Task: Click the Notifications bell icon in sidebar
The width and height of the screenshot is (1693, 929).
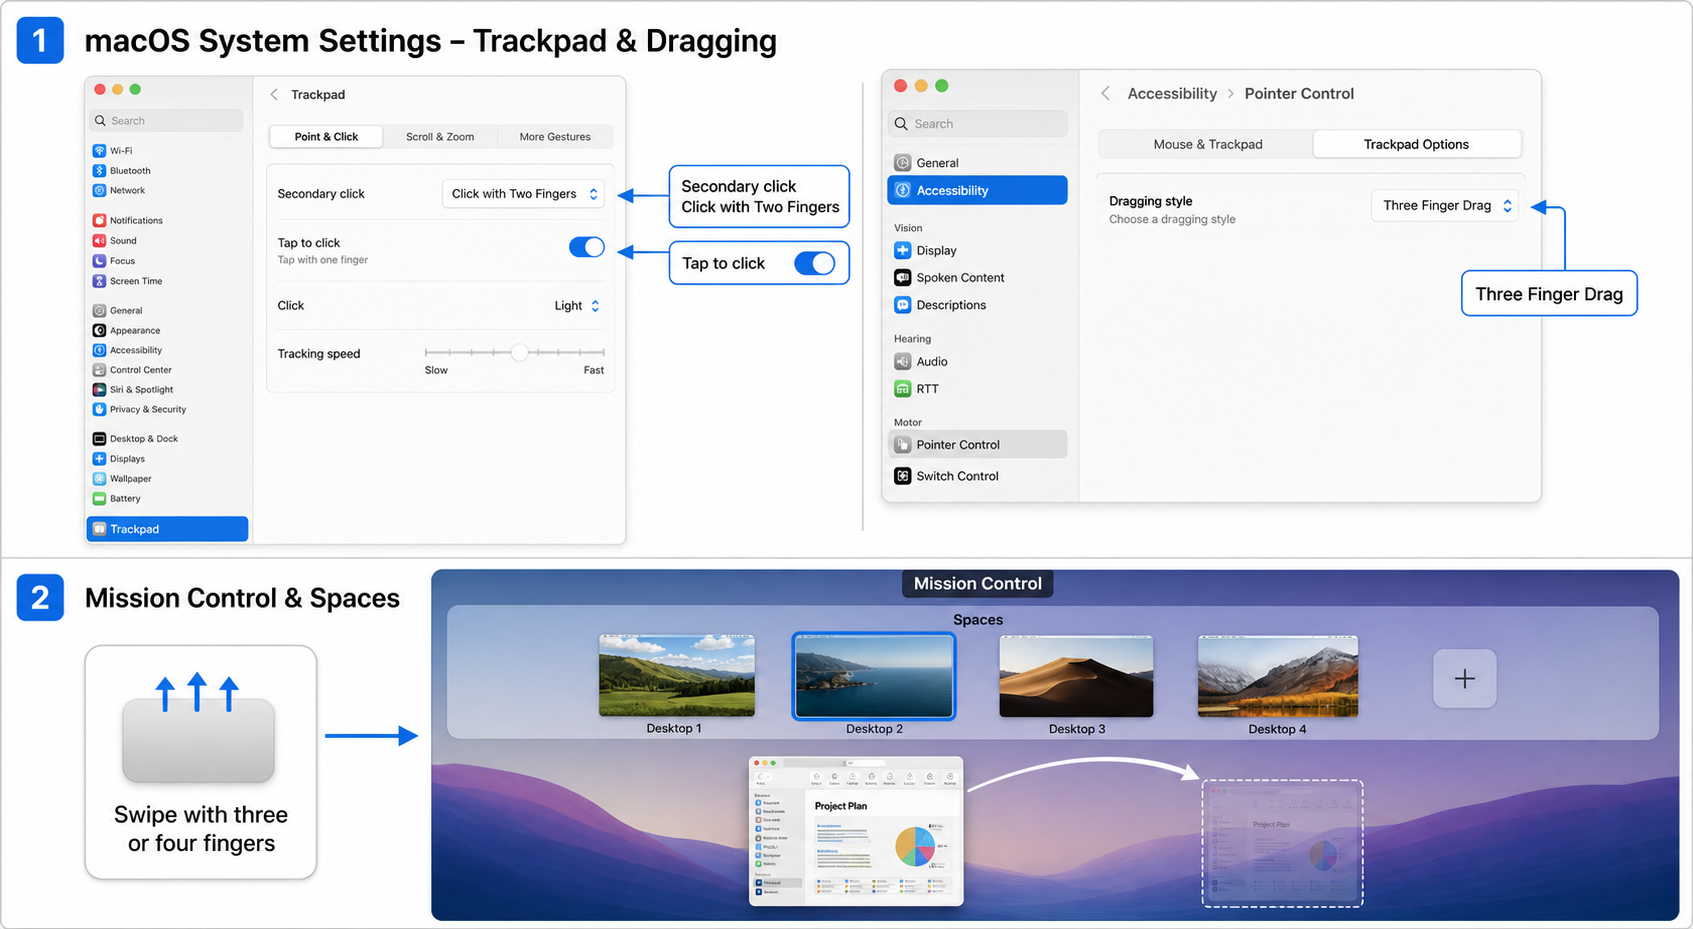Action: tap(99, 220)
